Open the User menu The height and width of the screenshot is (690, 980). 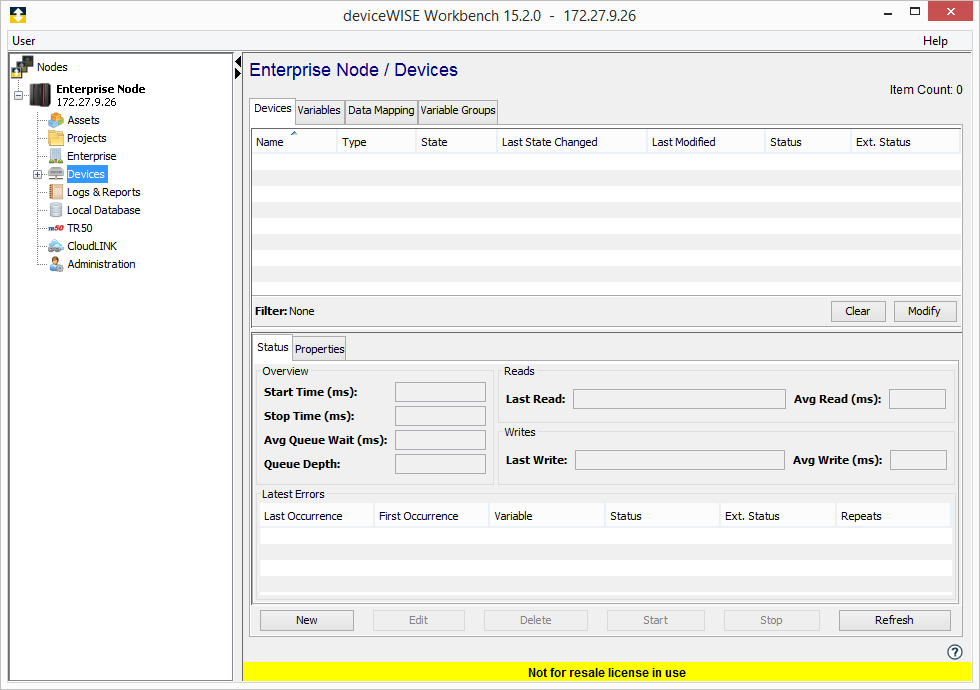[x=24, y=41]
